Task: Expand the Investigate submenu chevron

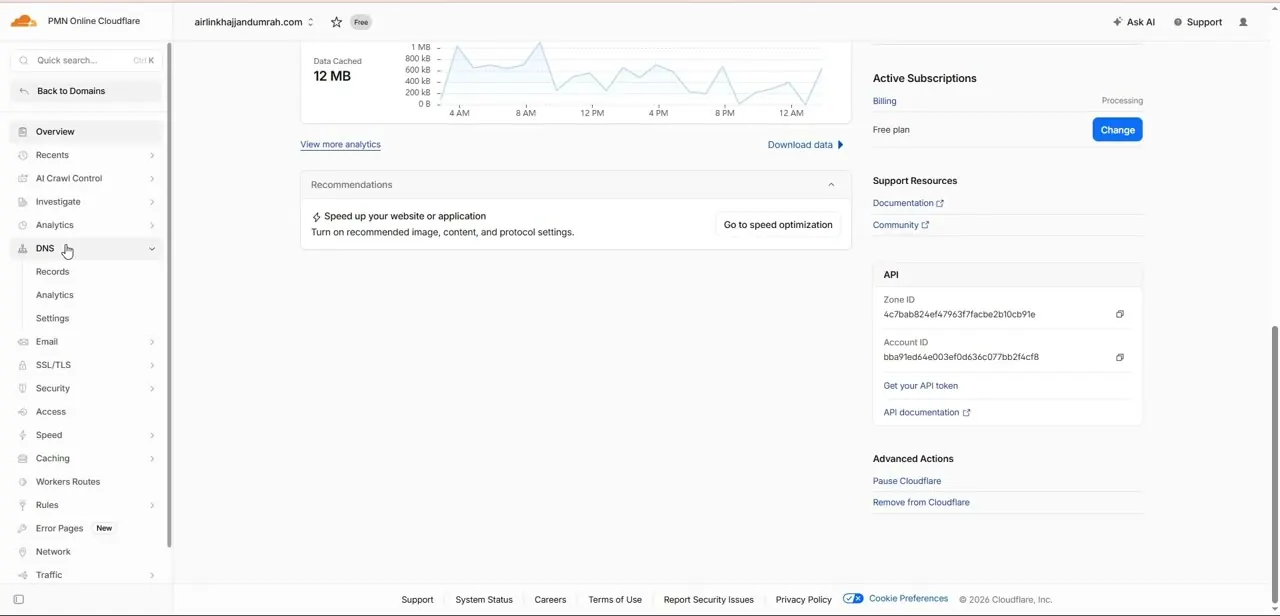Action: [152, 202]
